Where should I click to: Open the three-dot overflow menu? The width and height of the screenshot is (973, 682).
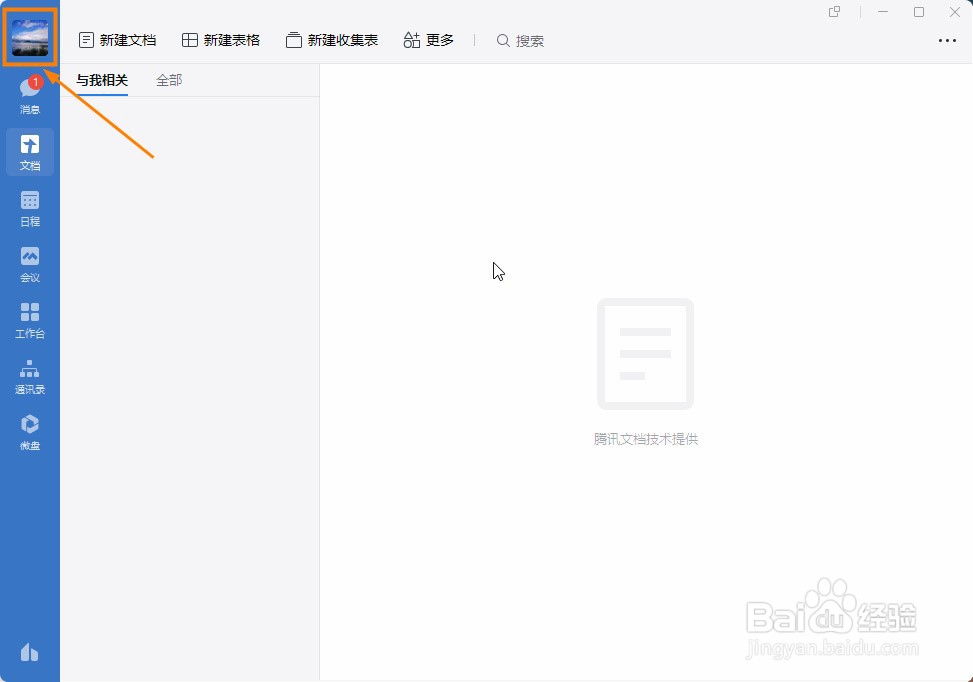947,40
